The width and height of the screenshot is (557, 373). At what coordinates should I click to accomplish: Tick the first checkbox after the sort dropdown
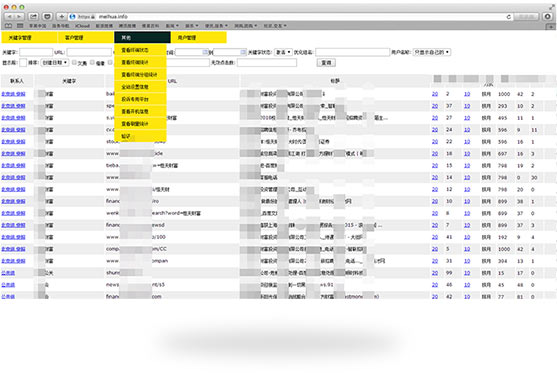pos(74,62)
